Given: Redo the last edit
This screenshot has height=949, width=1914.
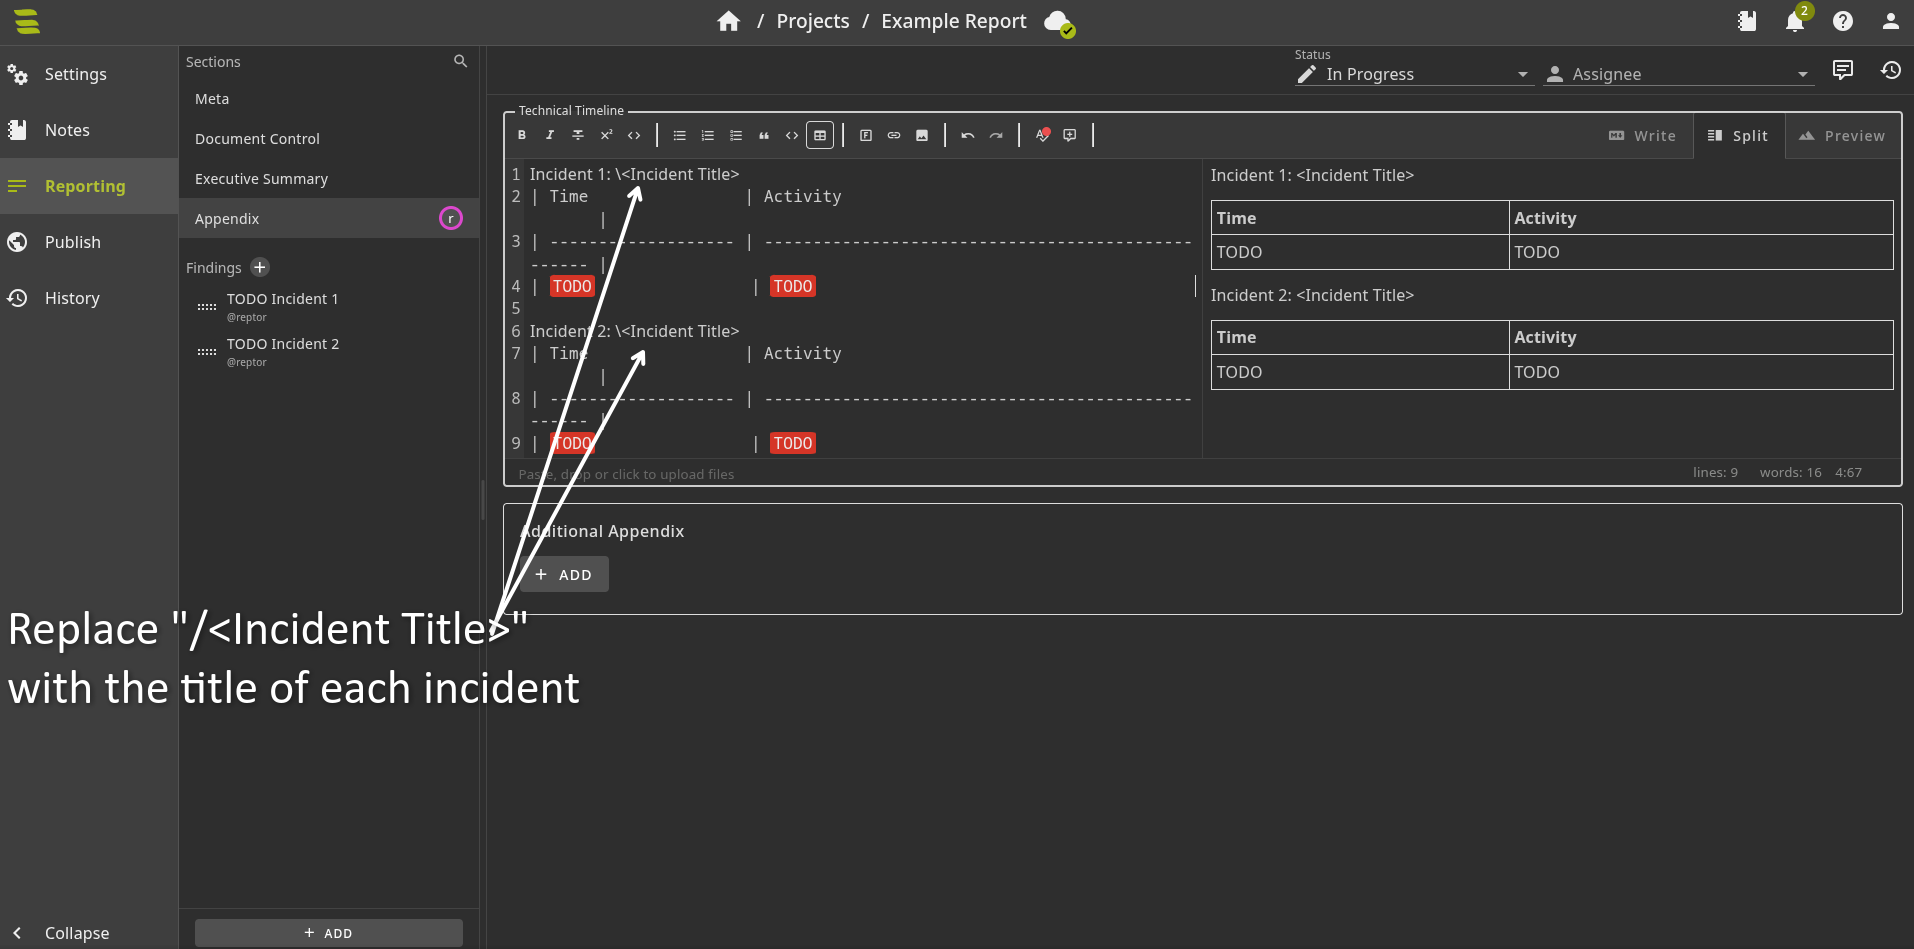Looking at the screenshot, I should [x=995, y=135].
